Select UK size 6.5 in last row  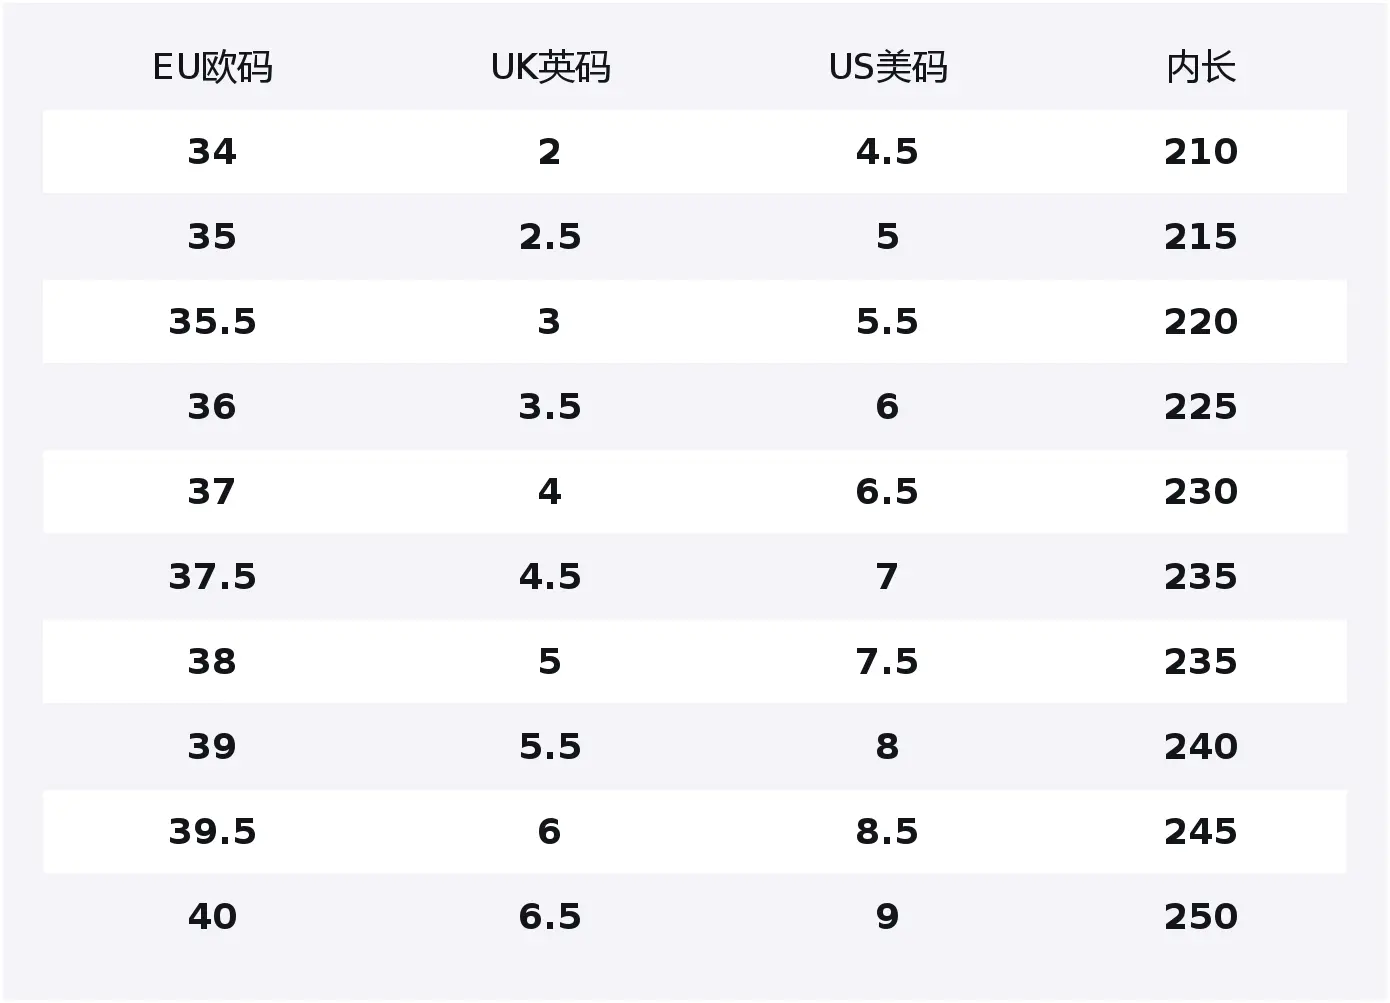[549, 917]
